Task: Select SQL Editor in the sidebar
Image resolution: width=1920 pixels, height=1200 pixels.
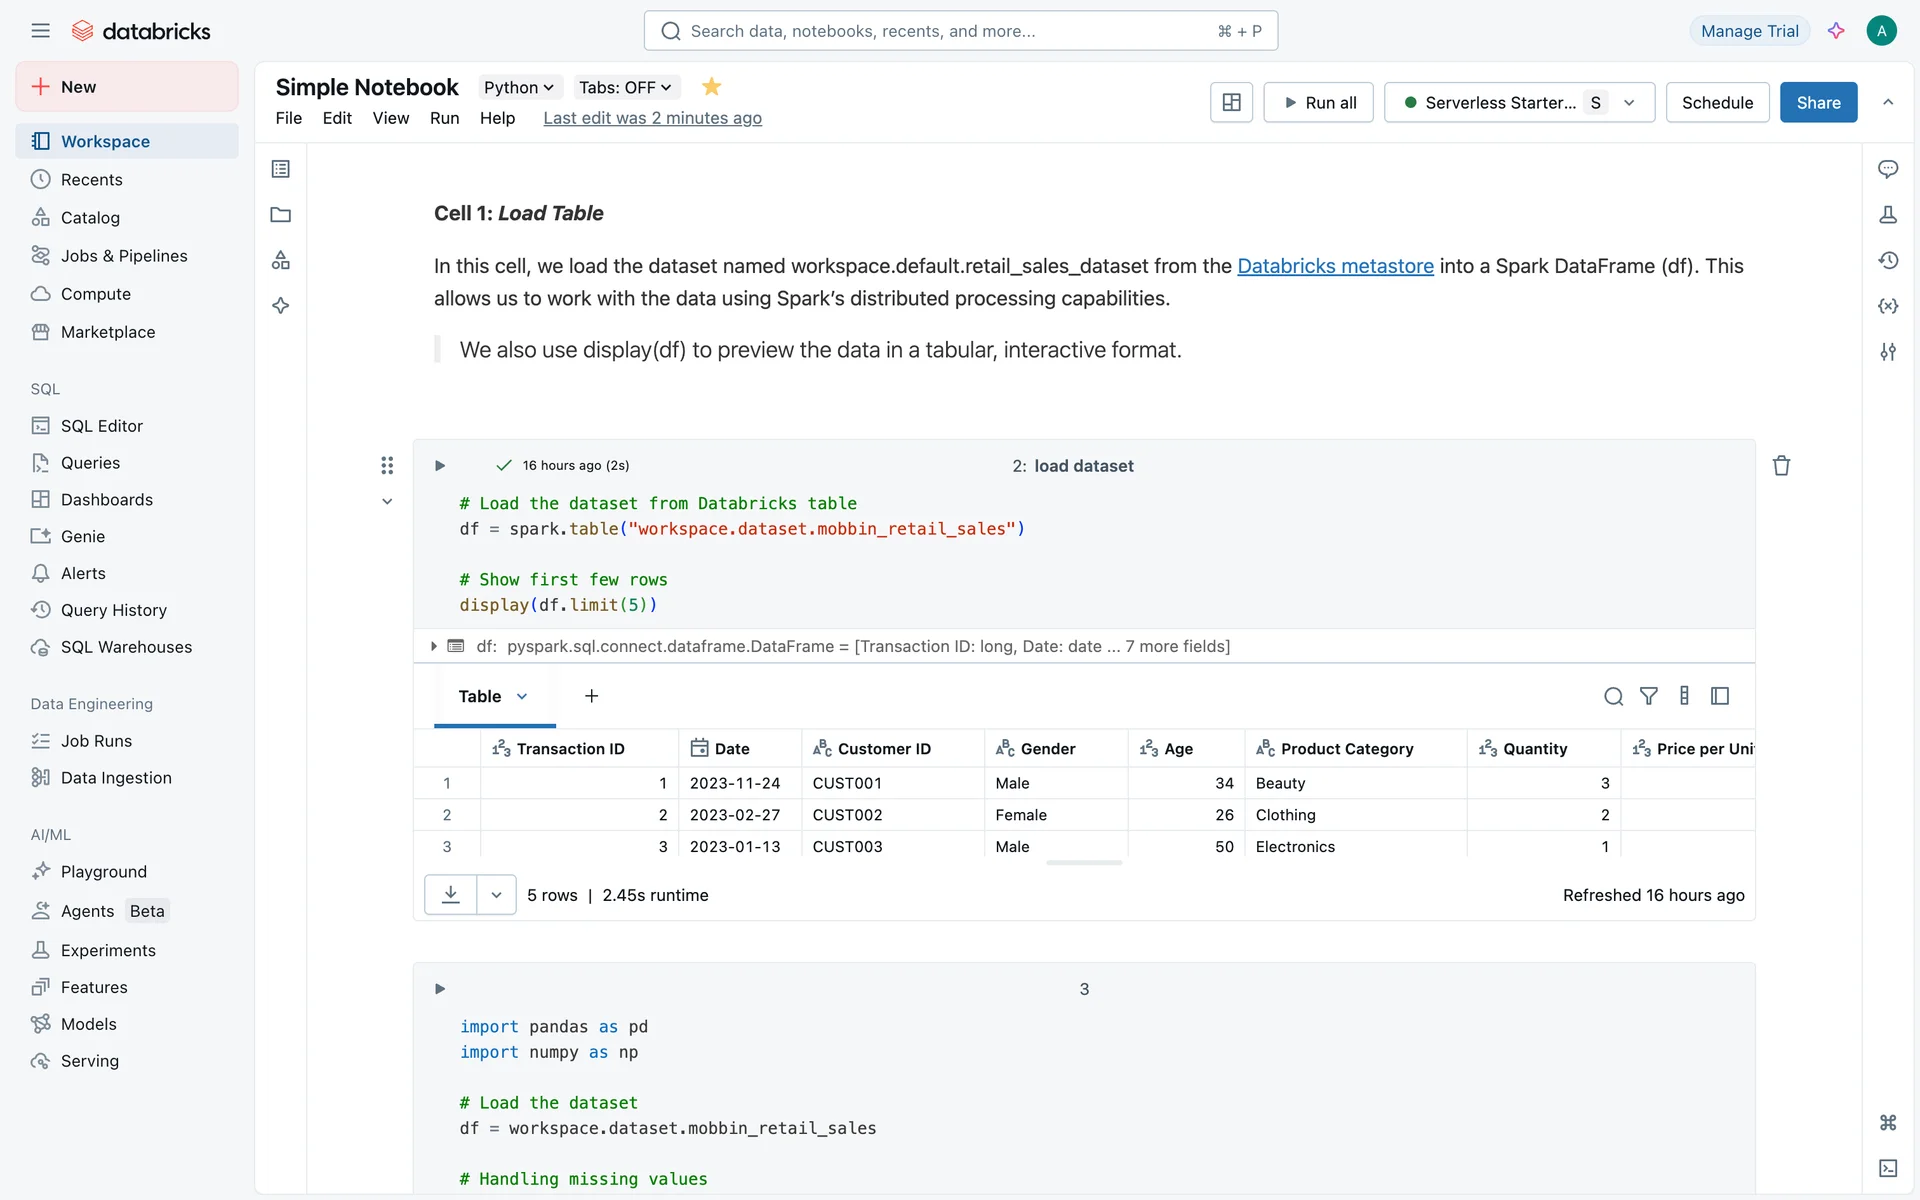Action: coord(101,426)
